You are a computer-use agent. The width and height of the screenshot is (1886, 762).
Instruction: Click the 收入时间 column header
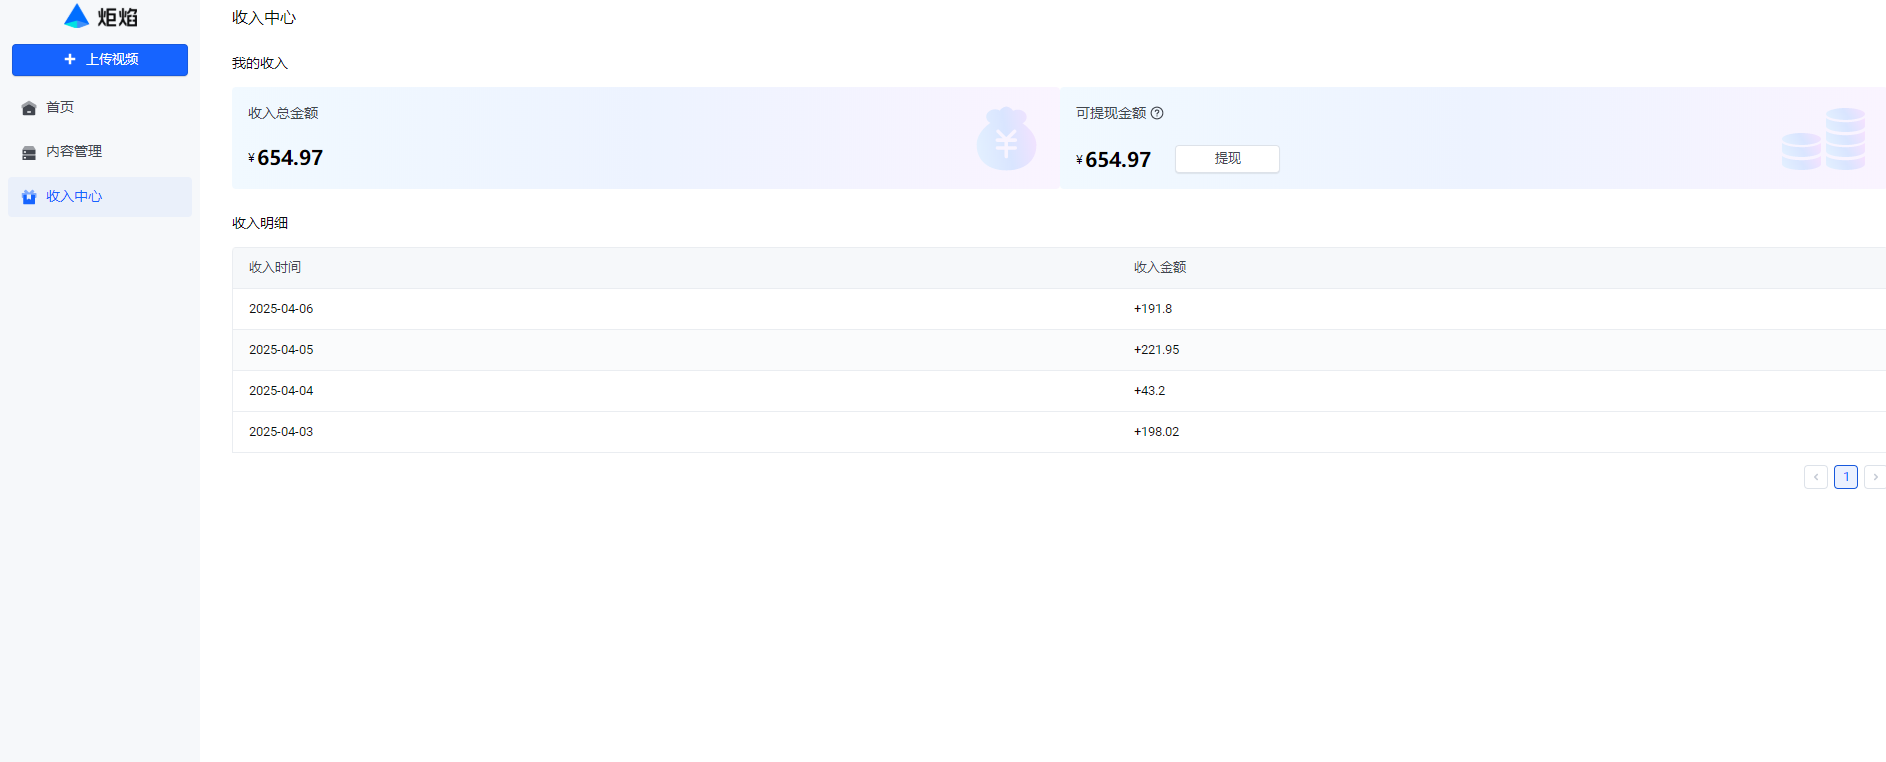click(275, 268)
